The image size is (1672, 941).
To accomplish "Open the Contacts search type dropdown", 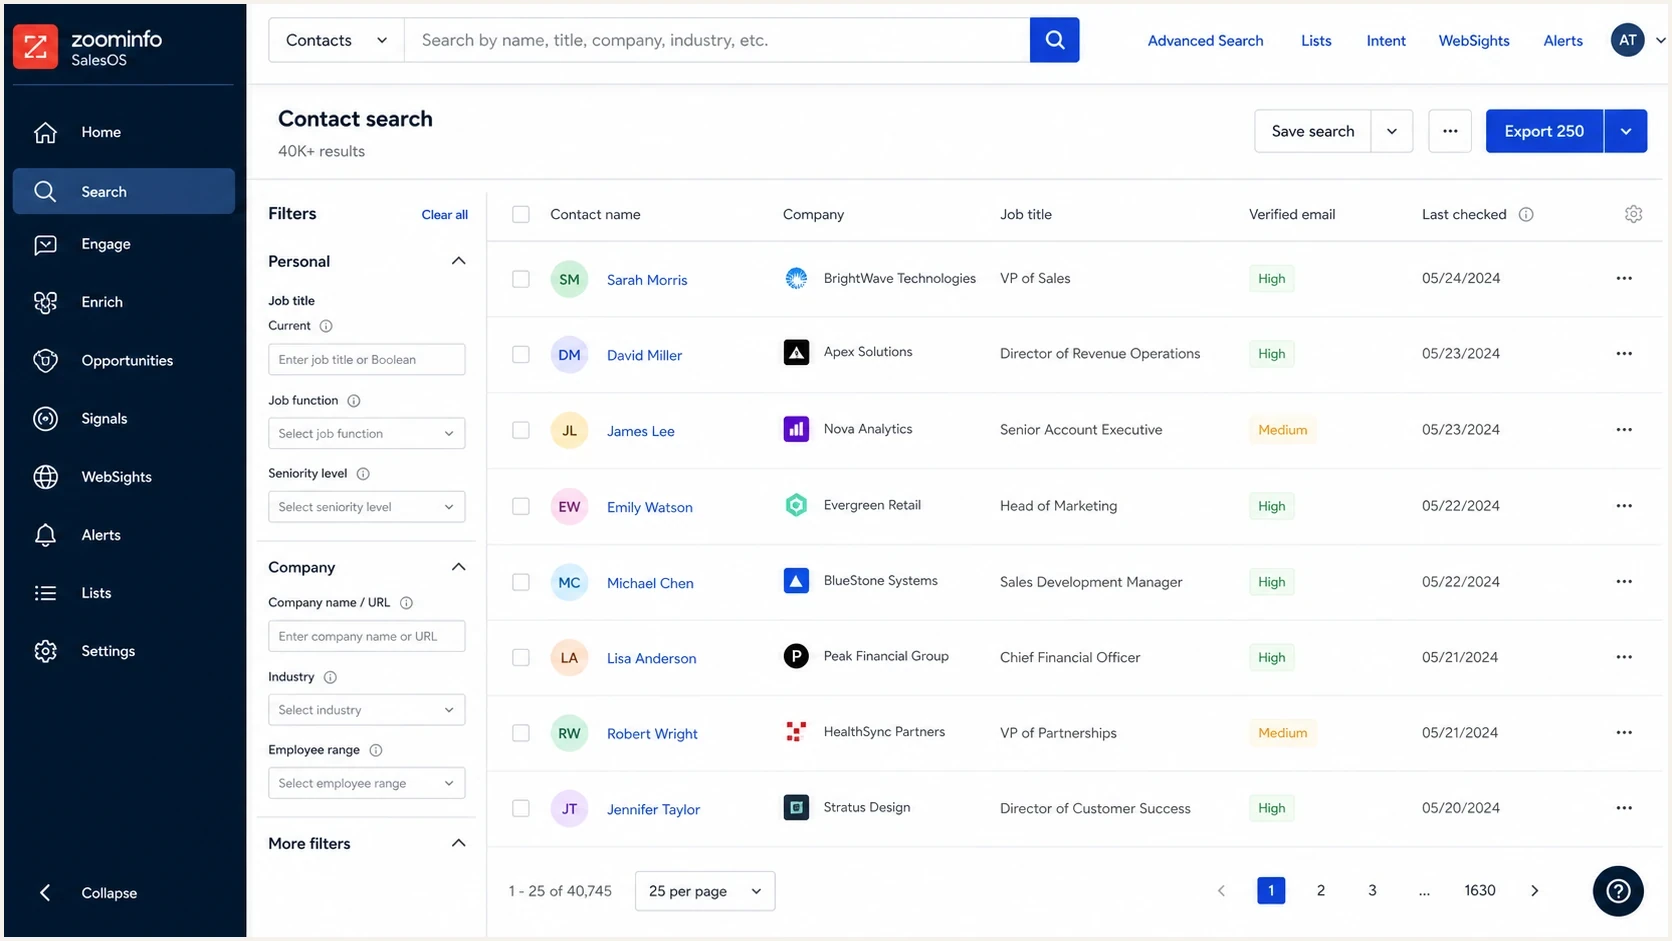I will [x=336, y=40].
